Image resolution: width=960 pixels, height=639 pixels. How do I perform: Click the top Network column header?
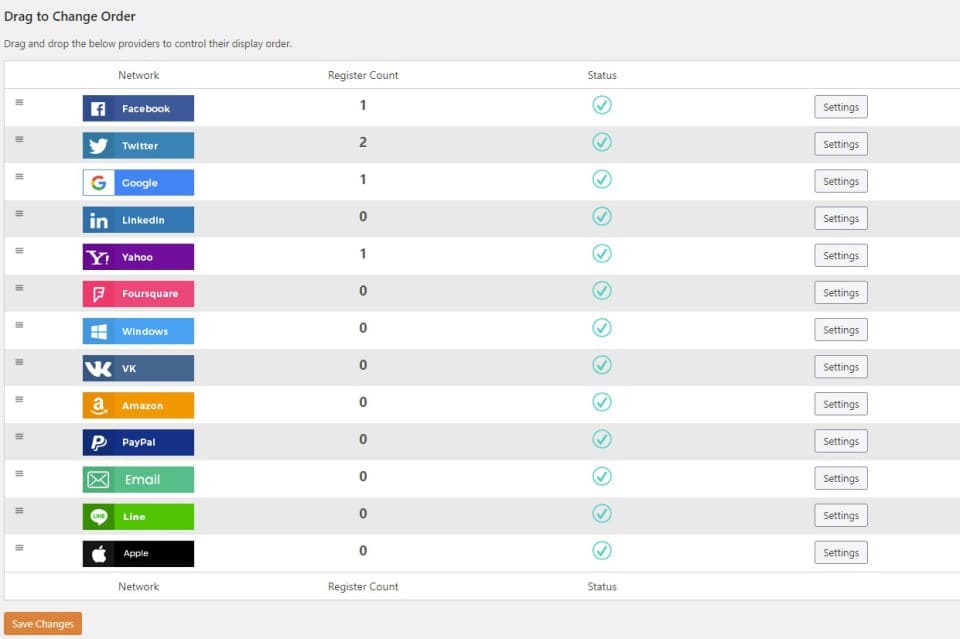click(x=138, y=75)
